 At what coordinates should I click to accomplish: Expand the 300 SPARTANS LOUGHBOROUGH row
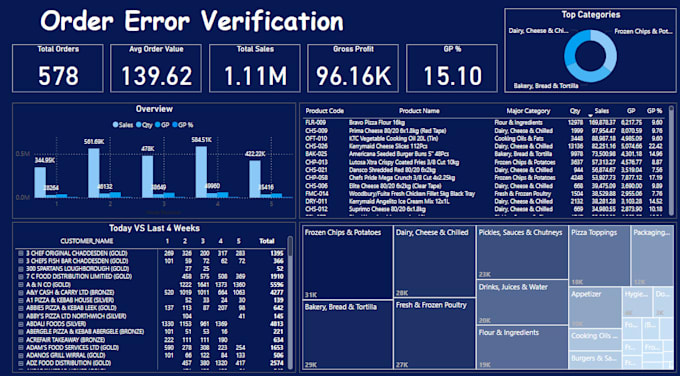[x=20, y=269]
